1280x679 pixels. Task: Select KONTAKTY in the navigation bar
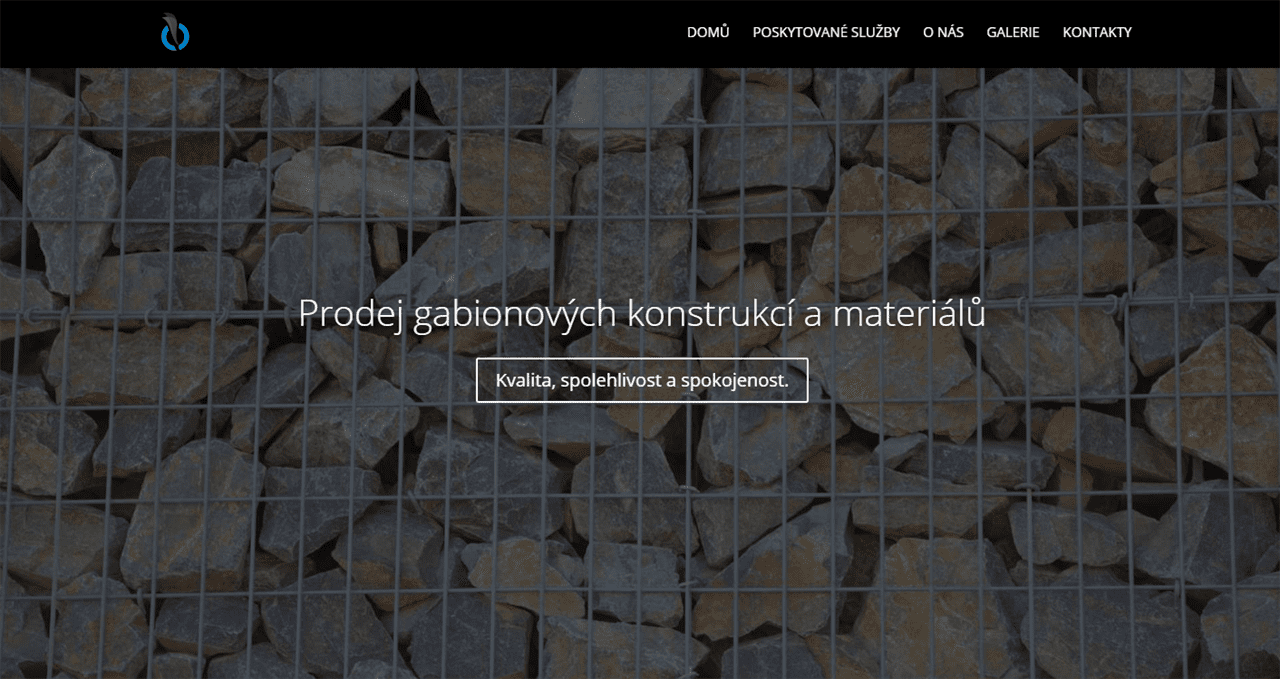[1097, 32]
